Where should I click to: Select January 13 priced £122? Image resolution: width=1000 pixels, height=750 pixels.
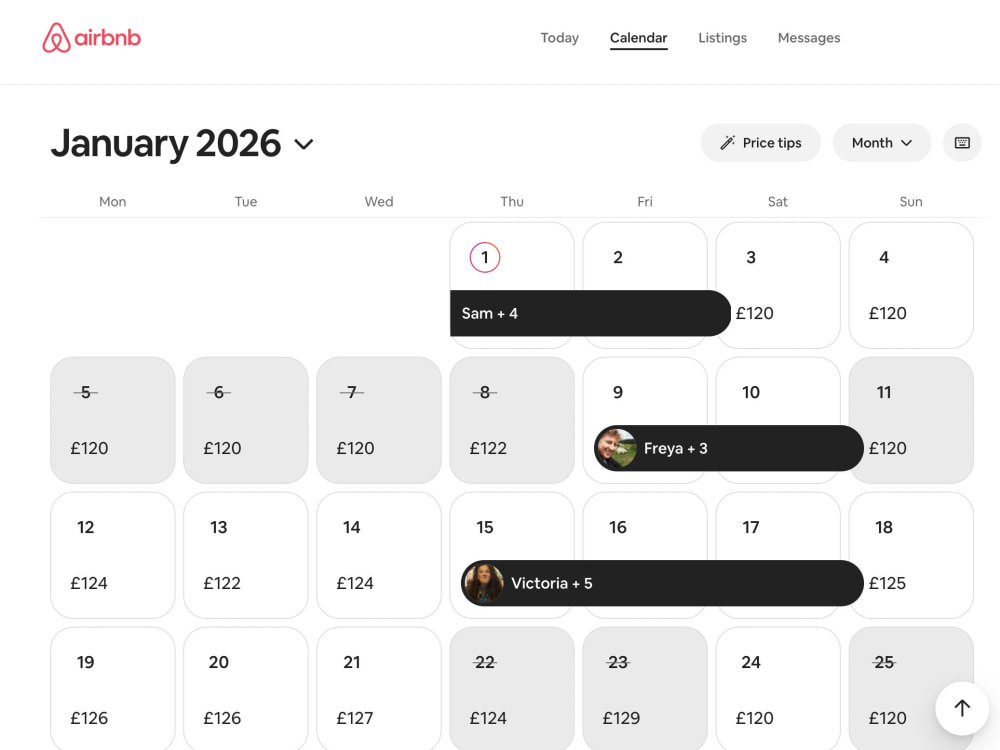click(x=246, y=555)
